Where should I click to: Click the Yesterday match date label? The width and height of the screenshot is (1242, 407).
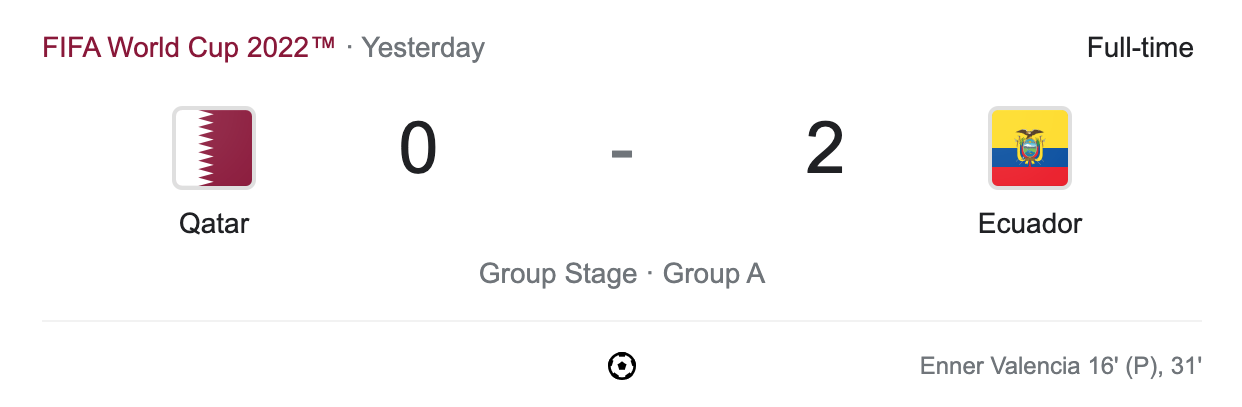pos(423,47)
